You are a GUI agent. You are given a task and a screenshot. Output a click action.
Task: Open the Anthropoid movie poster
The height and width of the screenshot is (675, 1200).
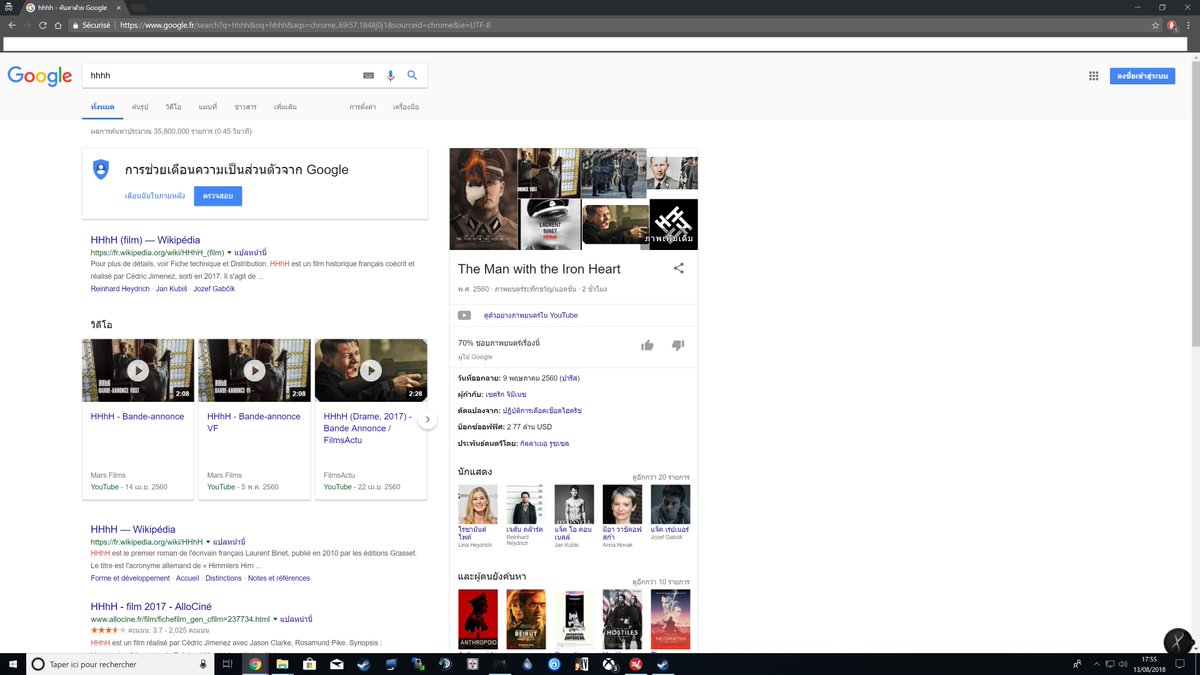click(478, 619)
